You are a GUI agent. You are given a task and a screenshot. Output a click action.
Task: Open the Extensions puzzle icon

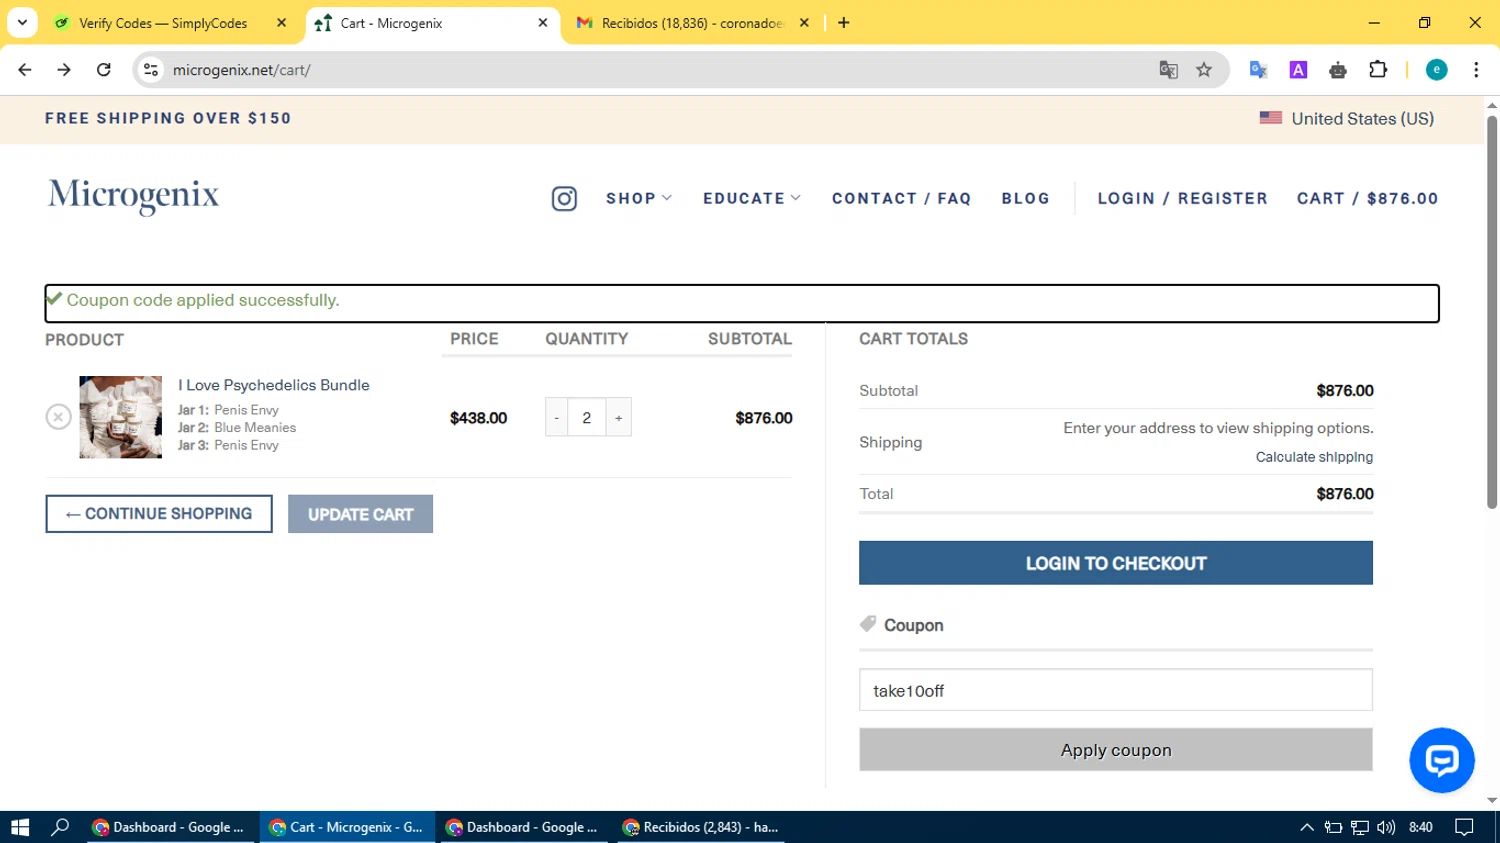click(1378, 70)
